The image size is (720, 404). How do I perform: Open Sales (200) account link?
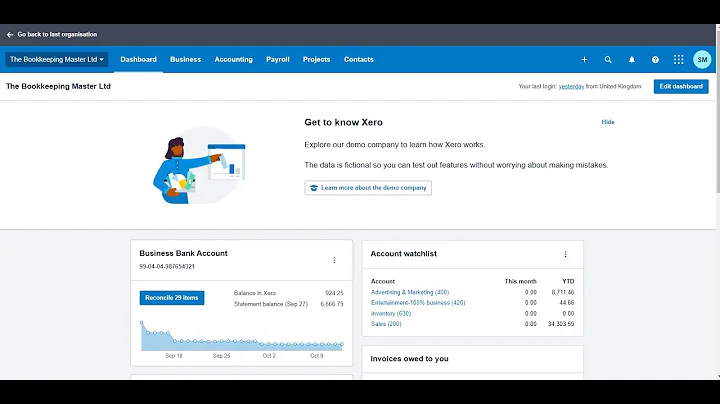[386, 324]
